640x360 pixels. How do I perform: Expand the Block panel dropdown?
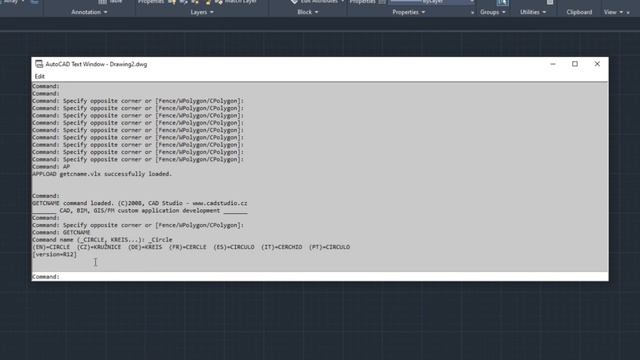(x=308, y=12)
